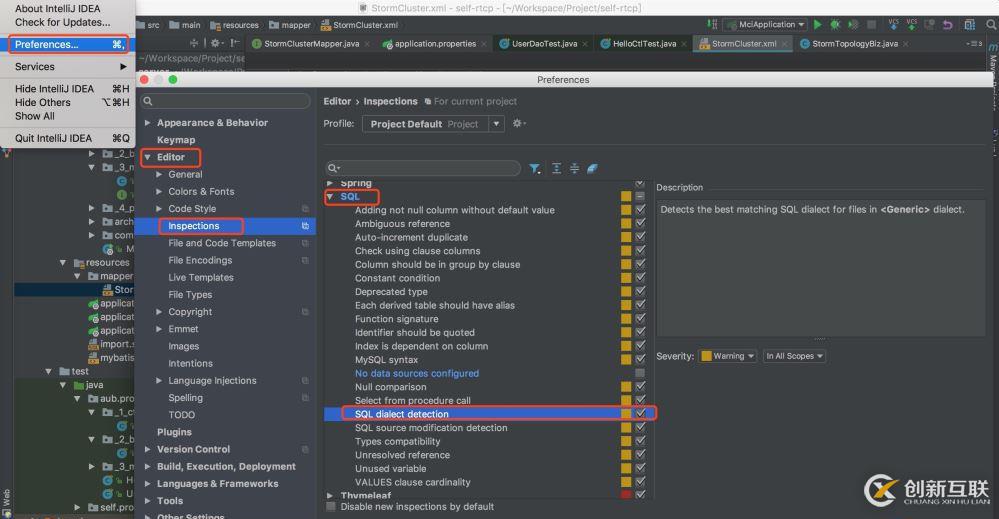Start debugging with the Debug bug icon

[x=833, y=24]
